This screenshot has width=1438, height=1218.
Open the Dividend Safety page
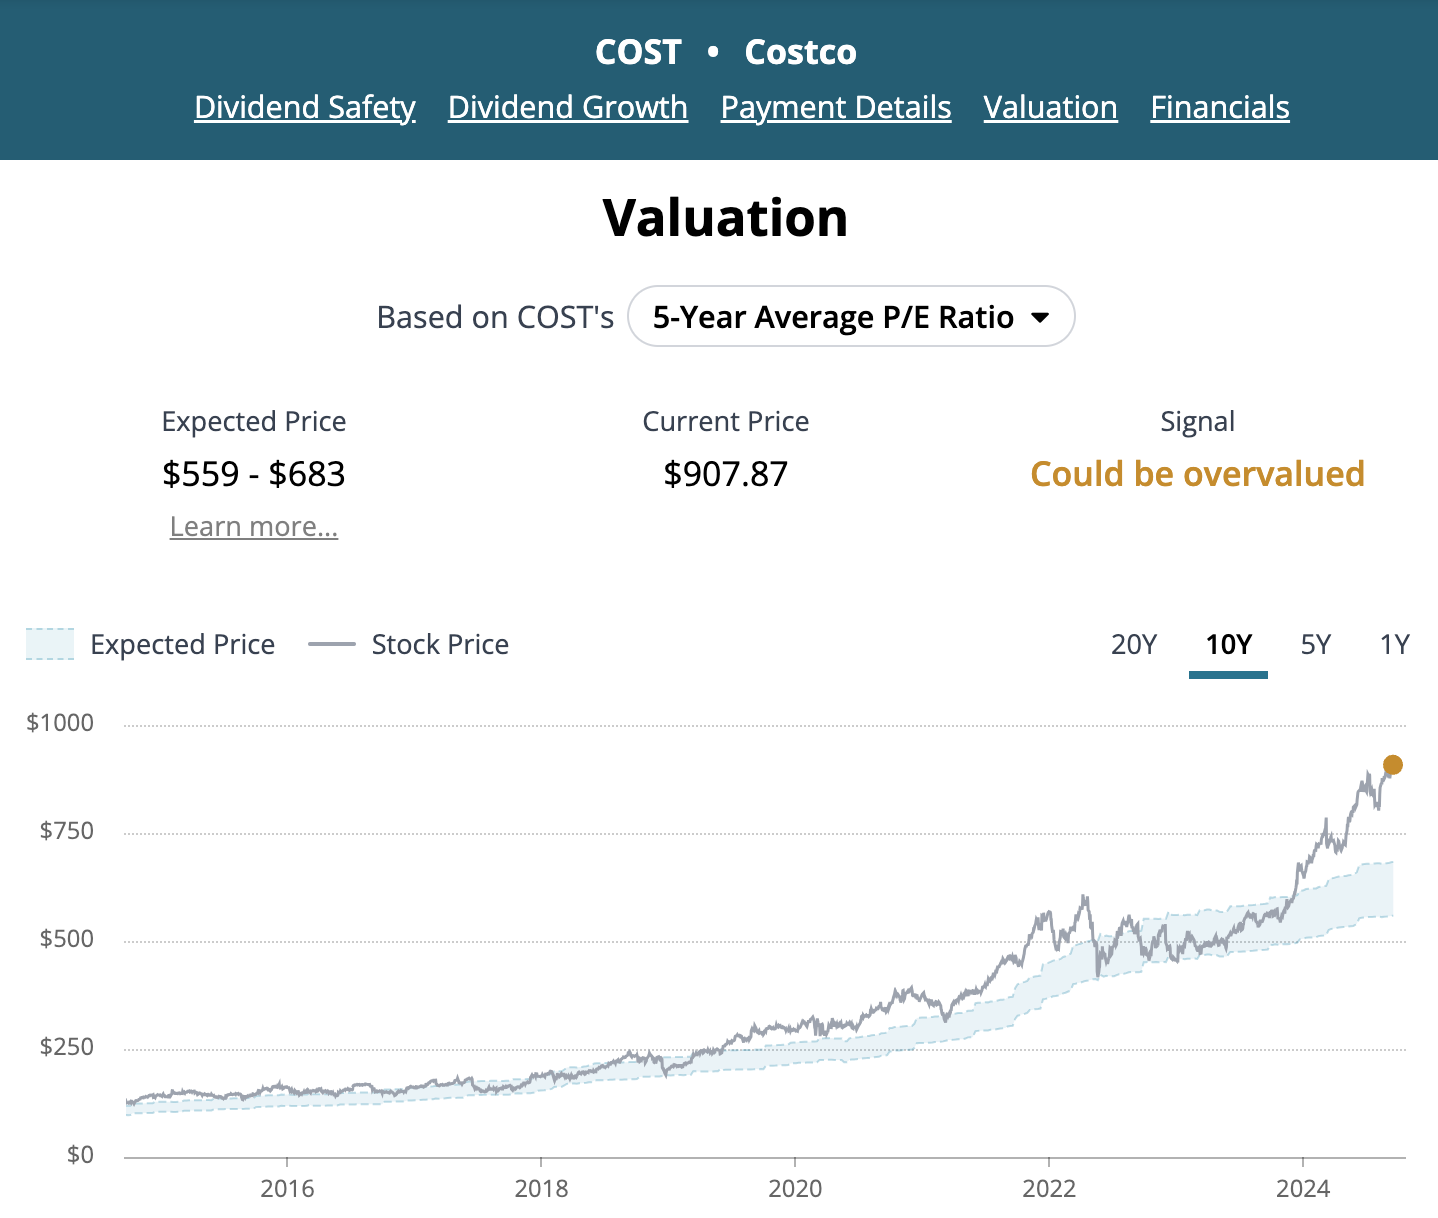pos(304,107)
